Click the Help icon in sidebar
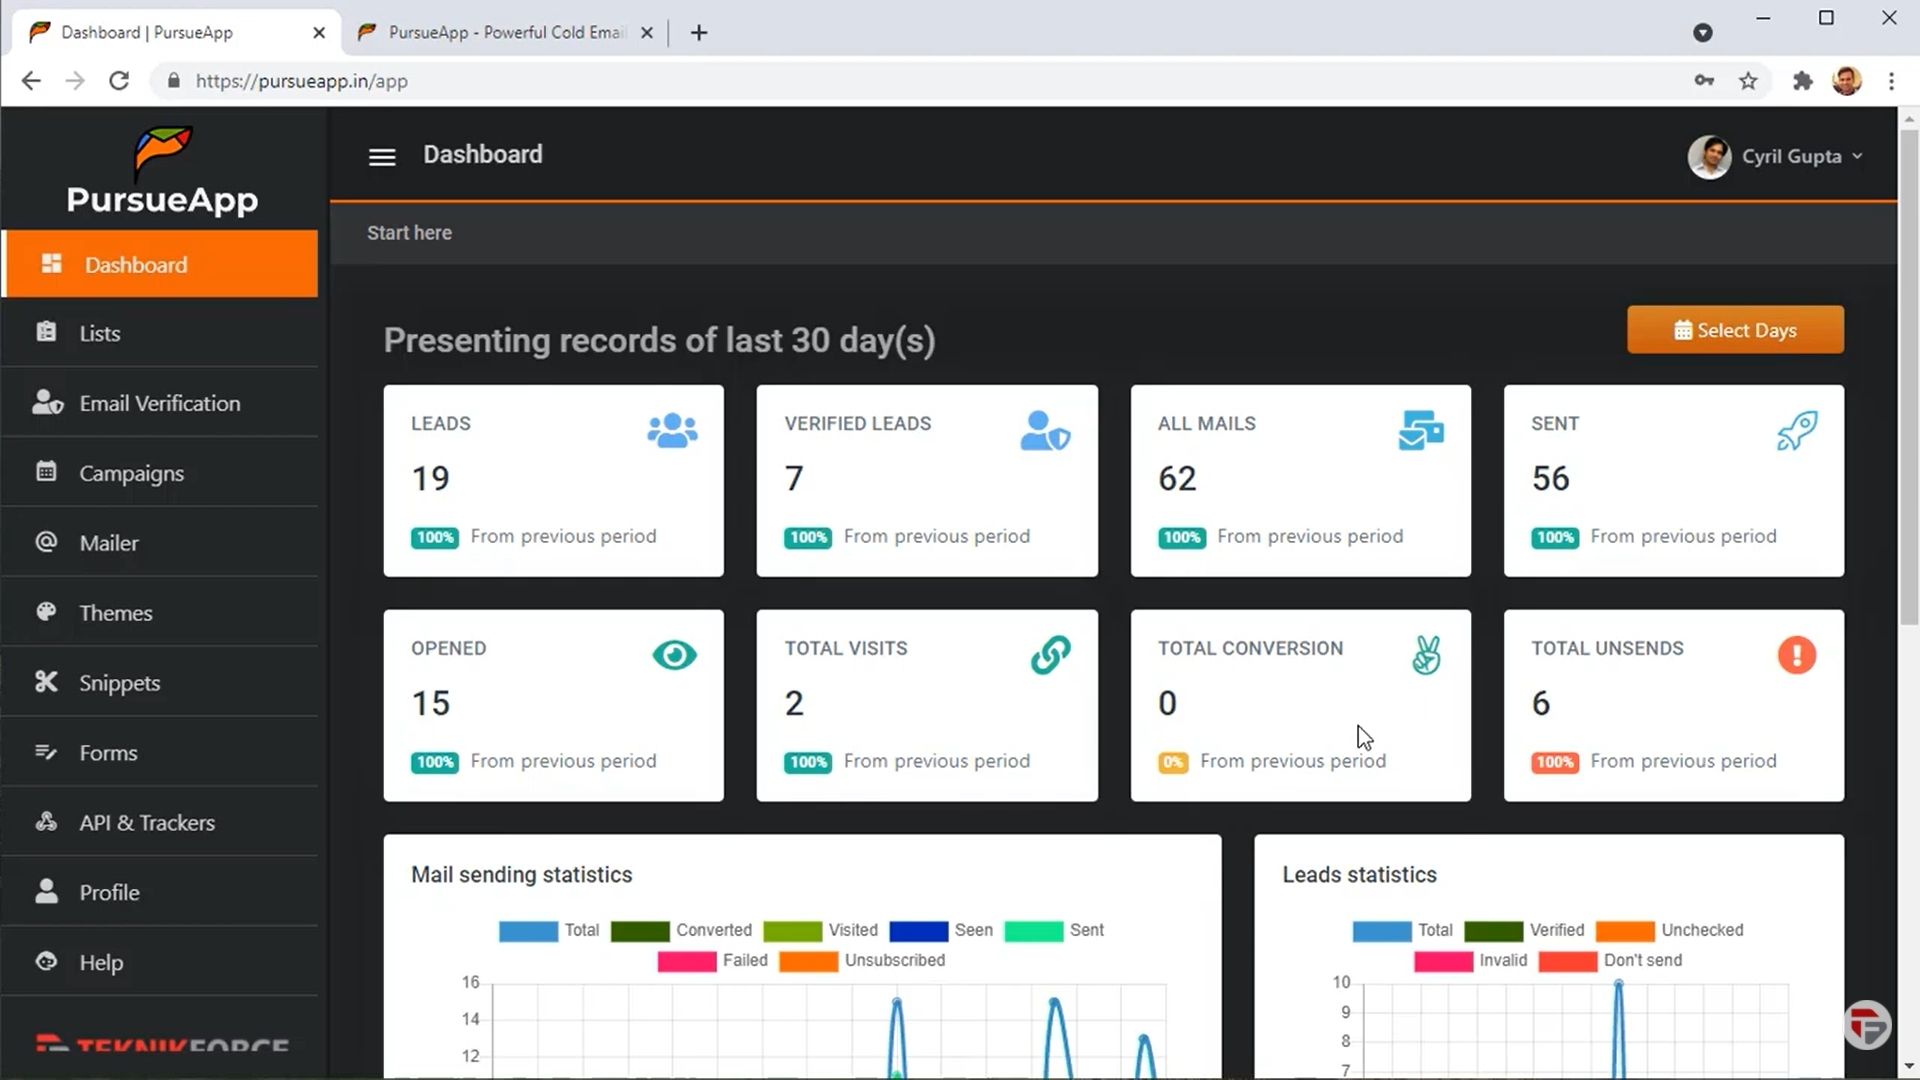 pyautogui.click(x=46, y=962)
